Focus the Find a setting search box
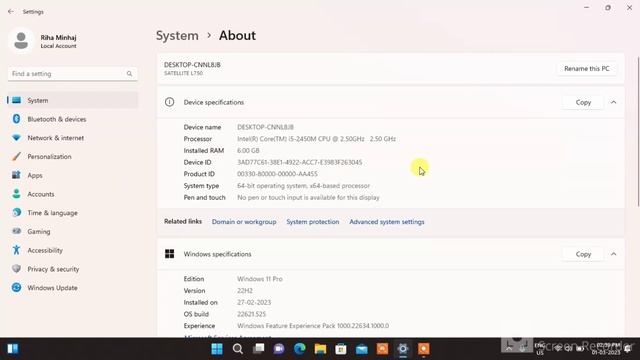The height and width of the screenshot is (360, 640). (73, 74)
